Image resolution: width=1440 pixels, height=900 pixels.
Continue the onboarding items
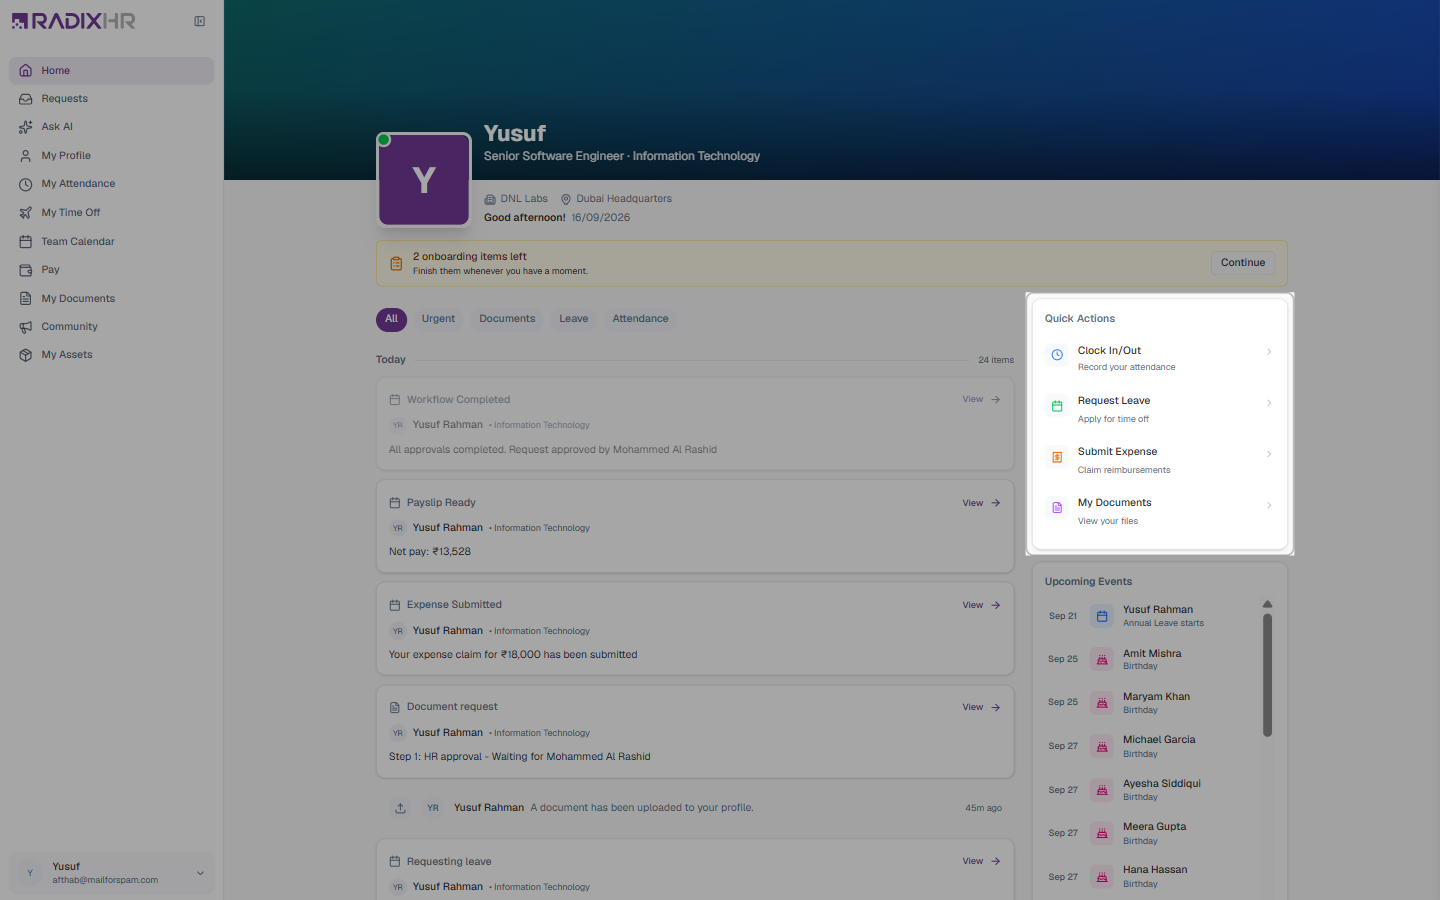(x=1243, y=263)
